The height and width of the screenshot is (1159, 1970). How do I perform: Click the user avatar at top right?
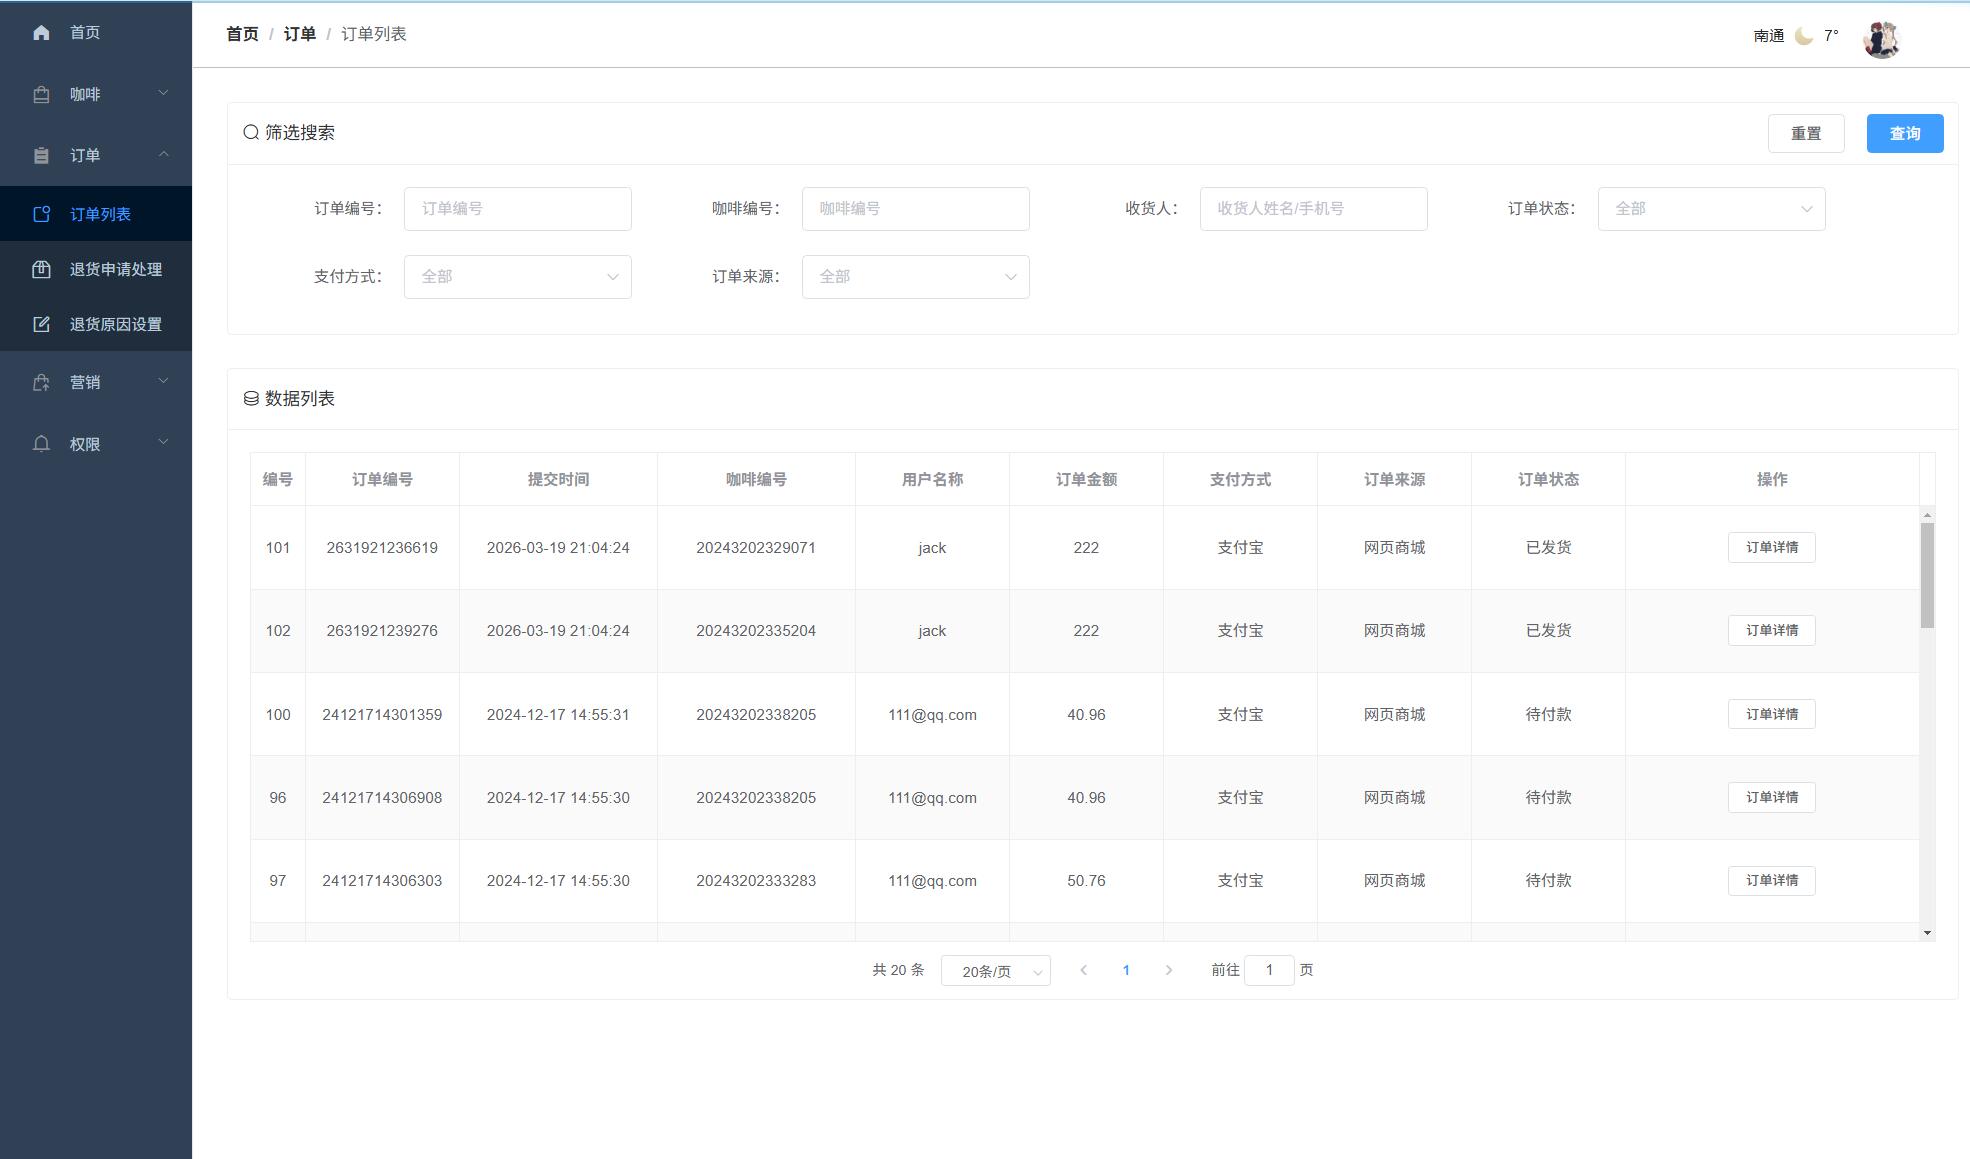click(1881, 38)
